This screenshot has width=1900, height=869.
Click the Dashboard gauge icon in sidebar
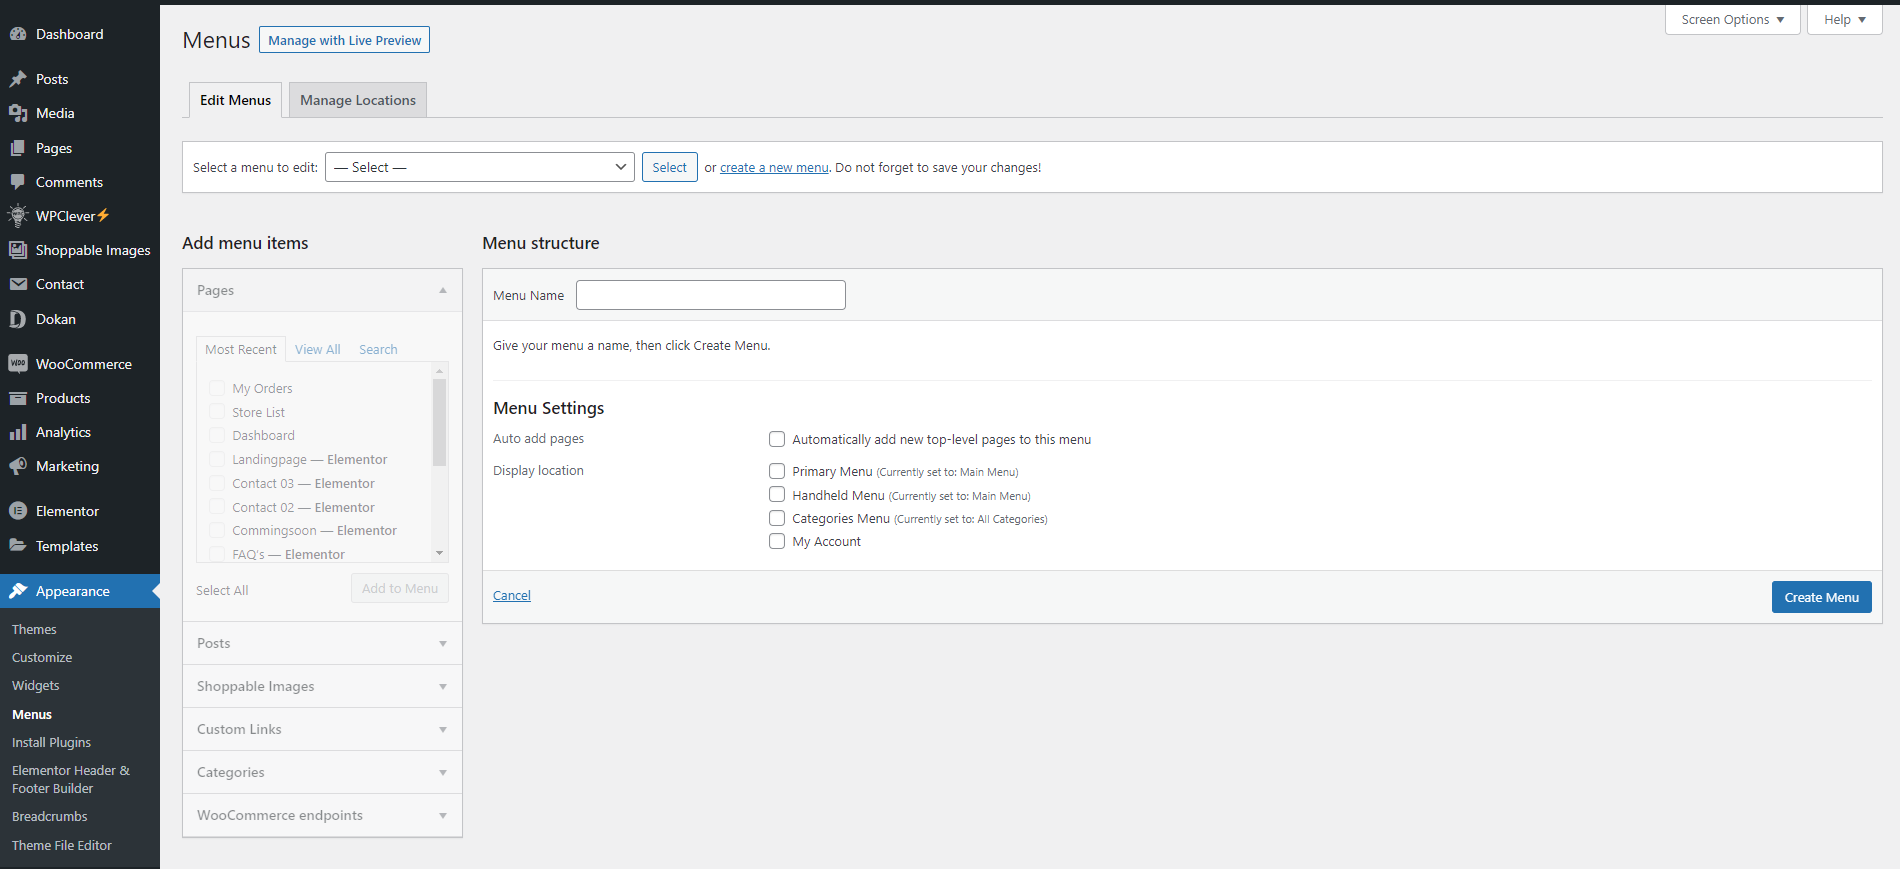pos(18,34)
